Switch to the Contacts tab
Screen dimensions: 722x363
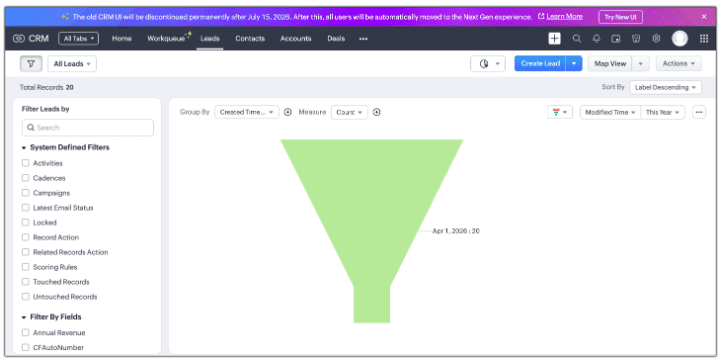pos(250,39)
